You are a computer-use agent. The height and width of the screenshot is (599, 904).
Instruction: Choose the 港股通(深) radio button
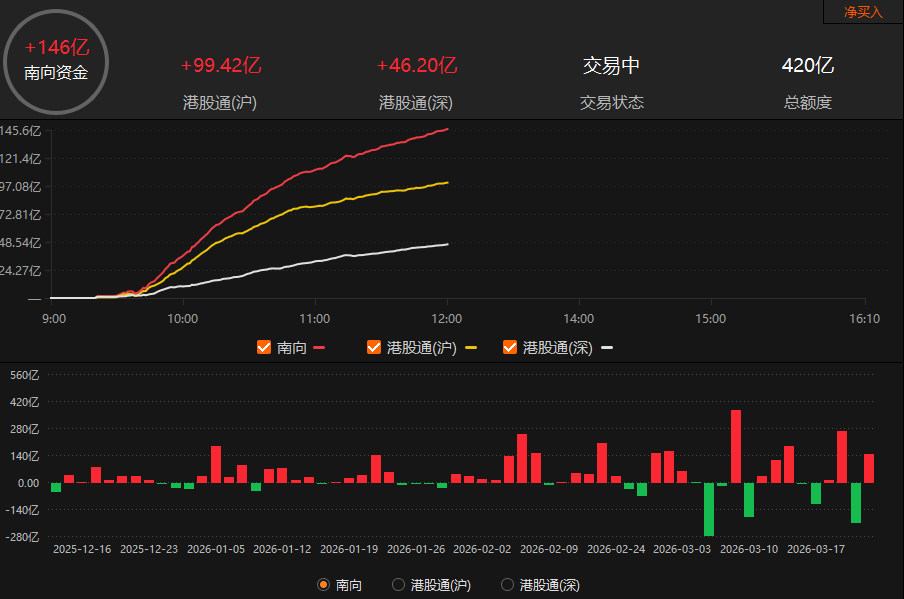coord(507,585)
